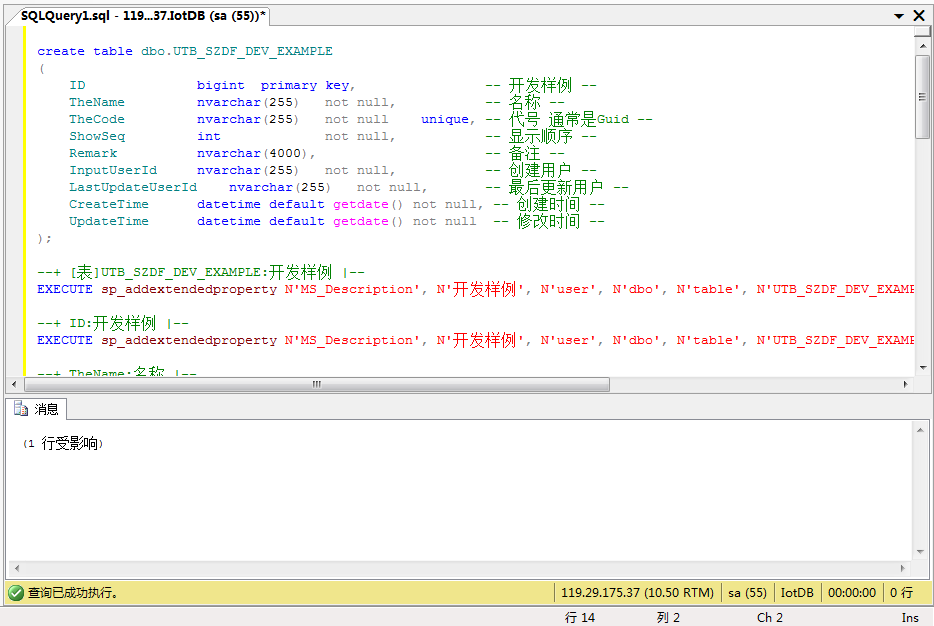Click the green success checkmark icon
Screen dimensions: 934x626
coord(16,593)
